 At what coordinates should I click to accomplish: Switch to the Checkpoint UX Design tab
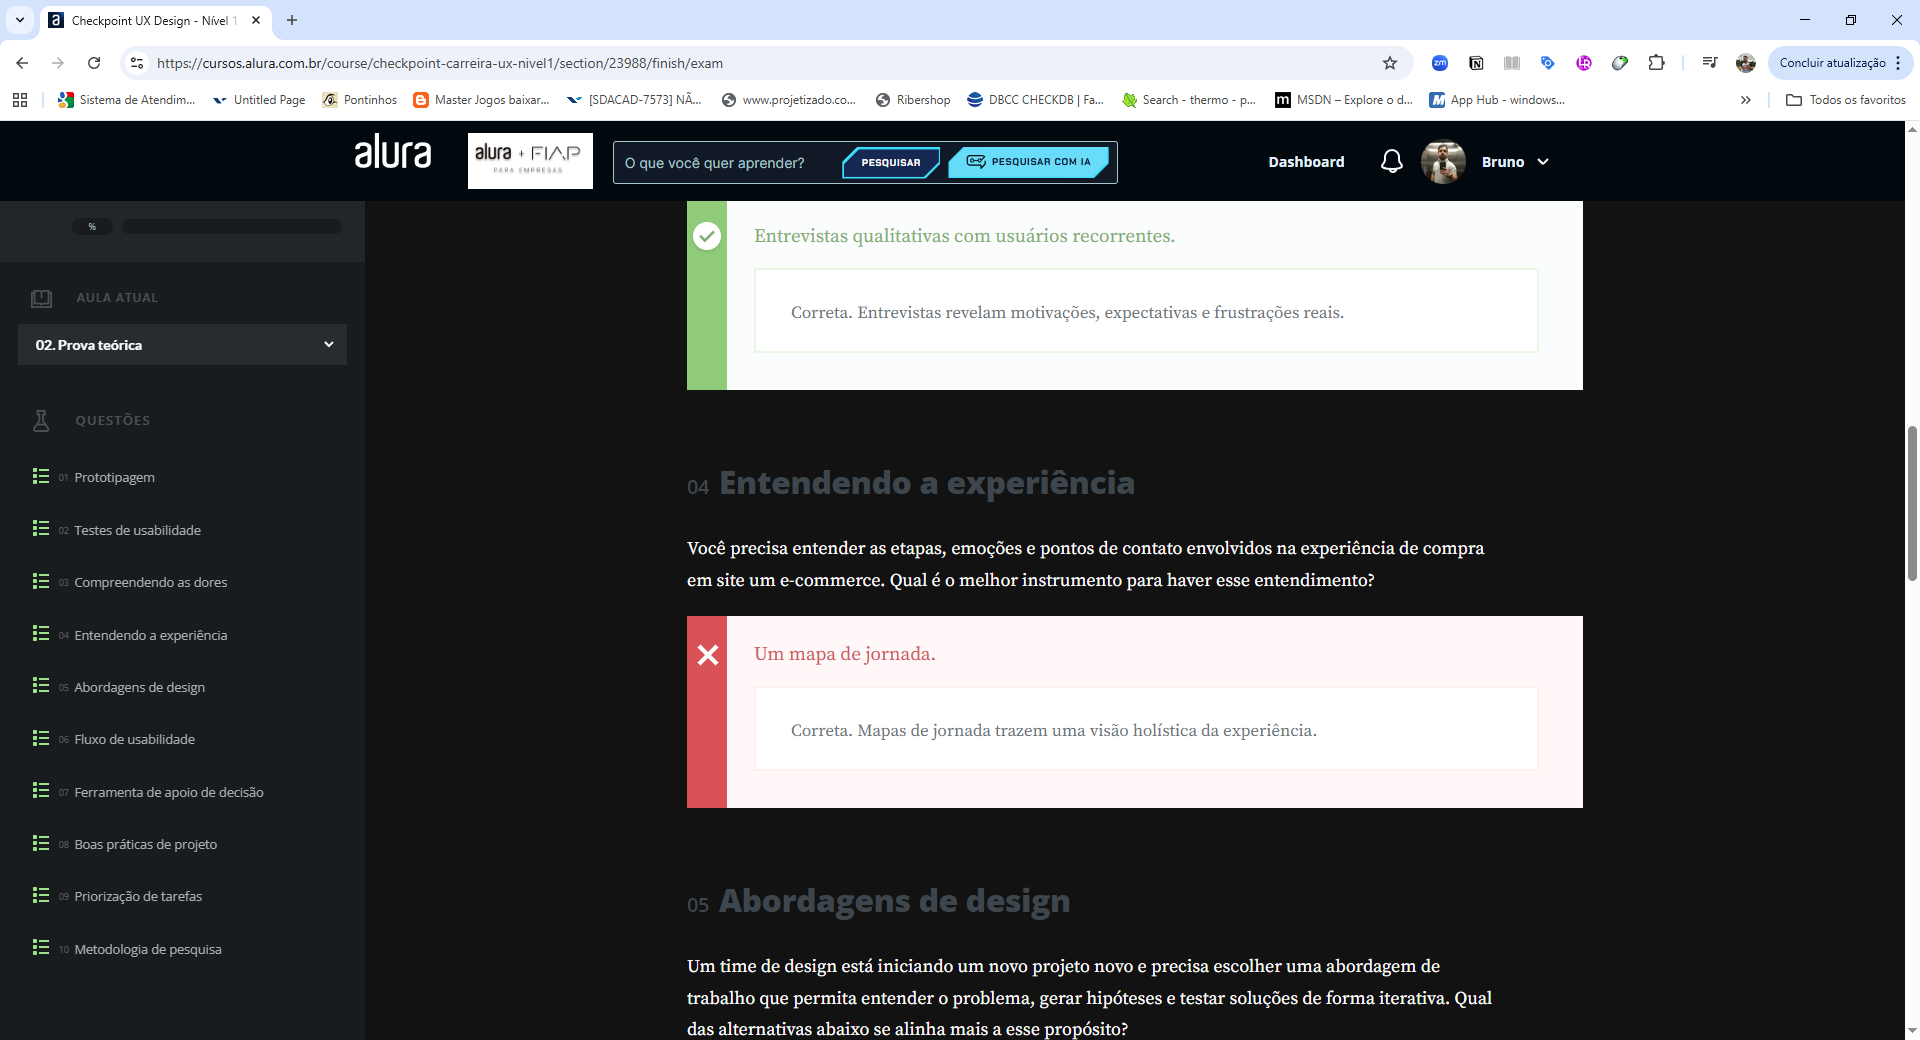click(154, 20)
